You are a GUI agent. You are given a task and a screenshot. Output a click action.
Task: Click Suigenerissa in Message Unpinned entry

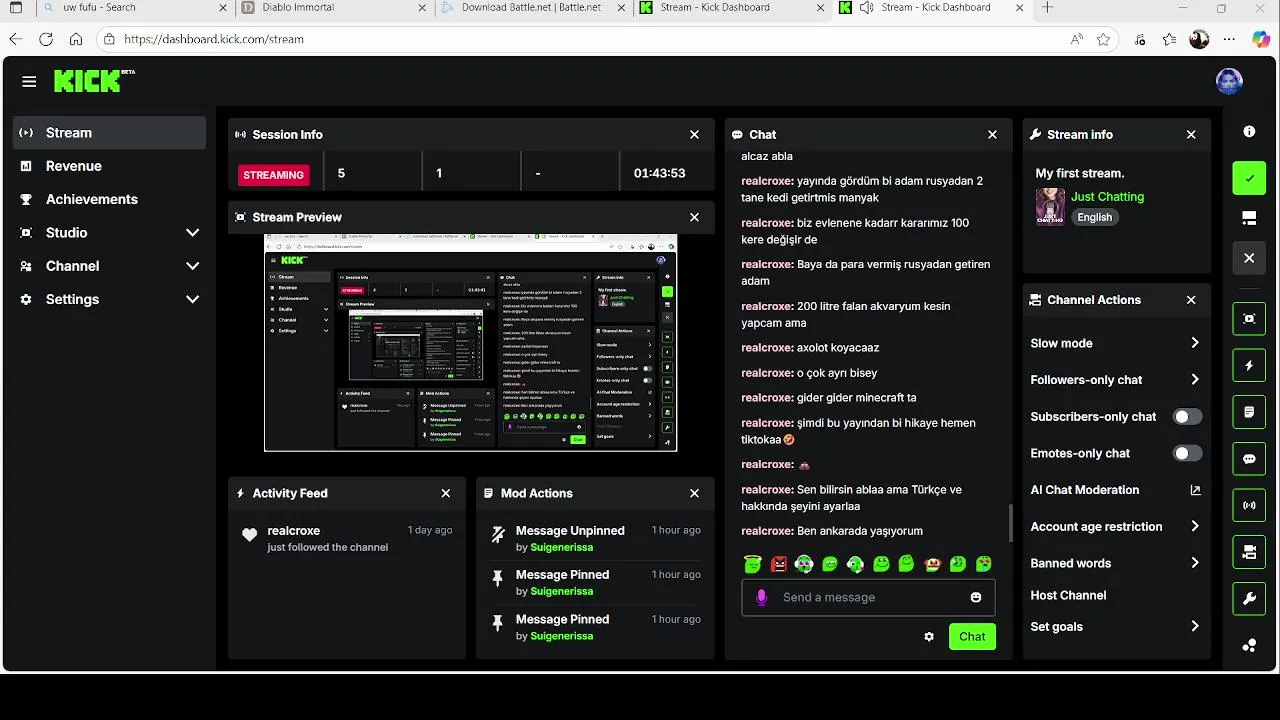click(x=562, y=547)
